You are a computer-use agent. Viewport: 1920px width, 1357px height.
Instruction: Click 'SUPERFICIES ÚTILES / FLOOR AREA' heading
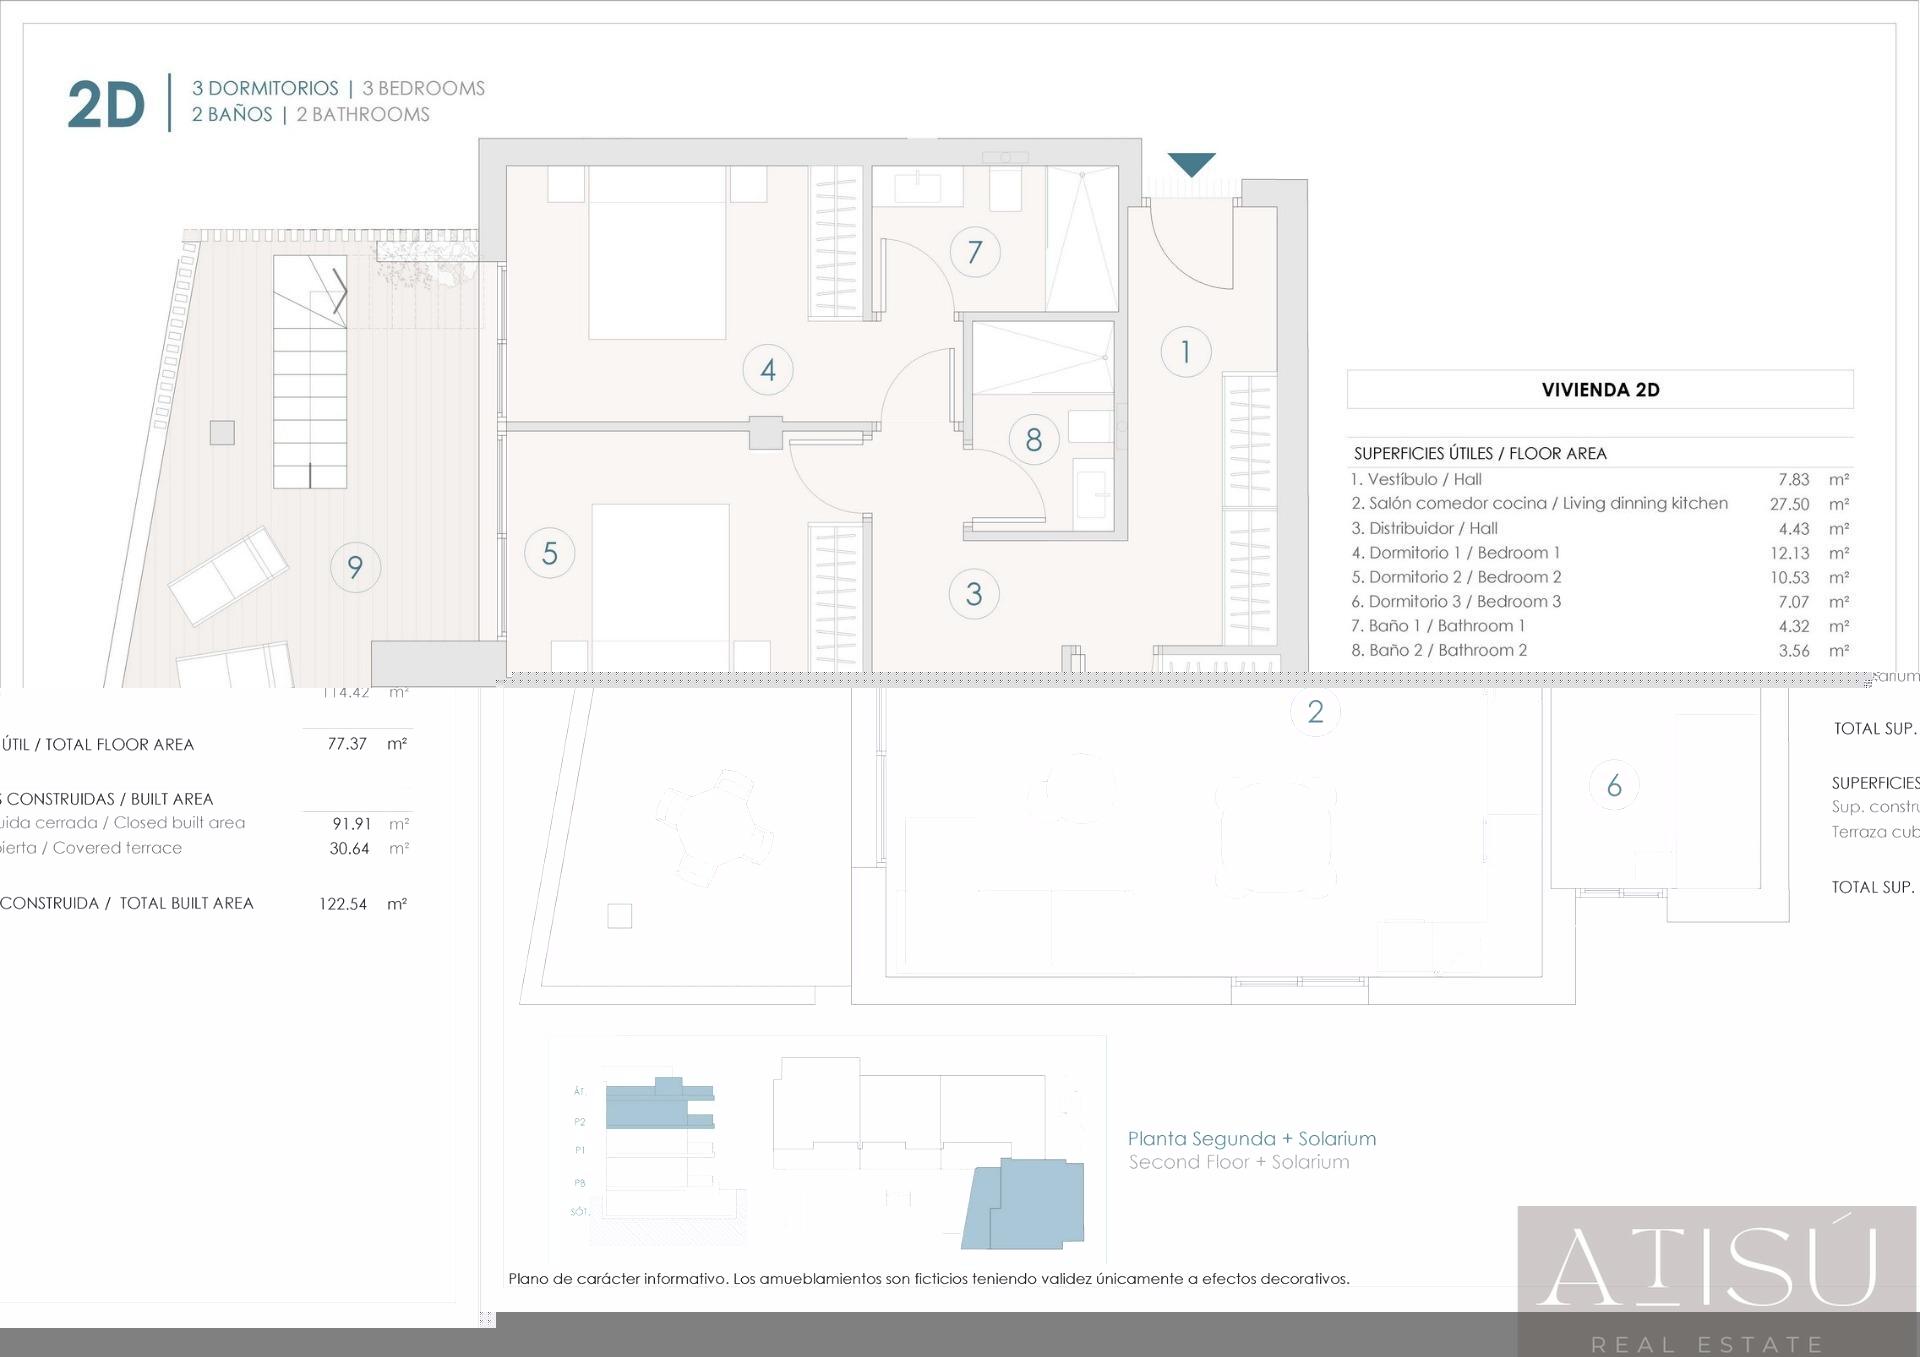click(x=1480, y=453)
